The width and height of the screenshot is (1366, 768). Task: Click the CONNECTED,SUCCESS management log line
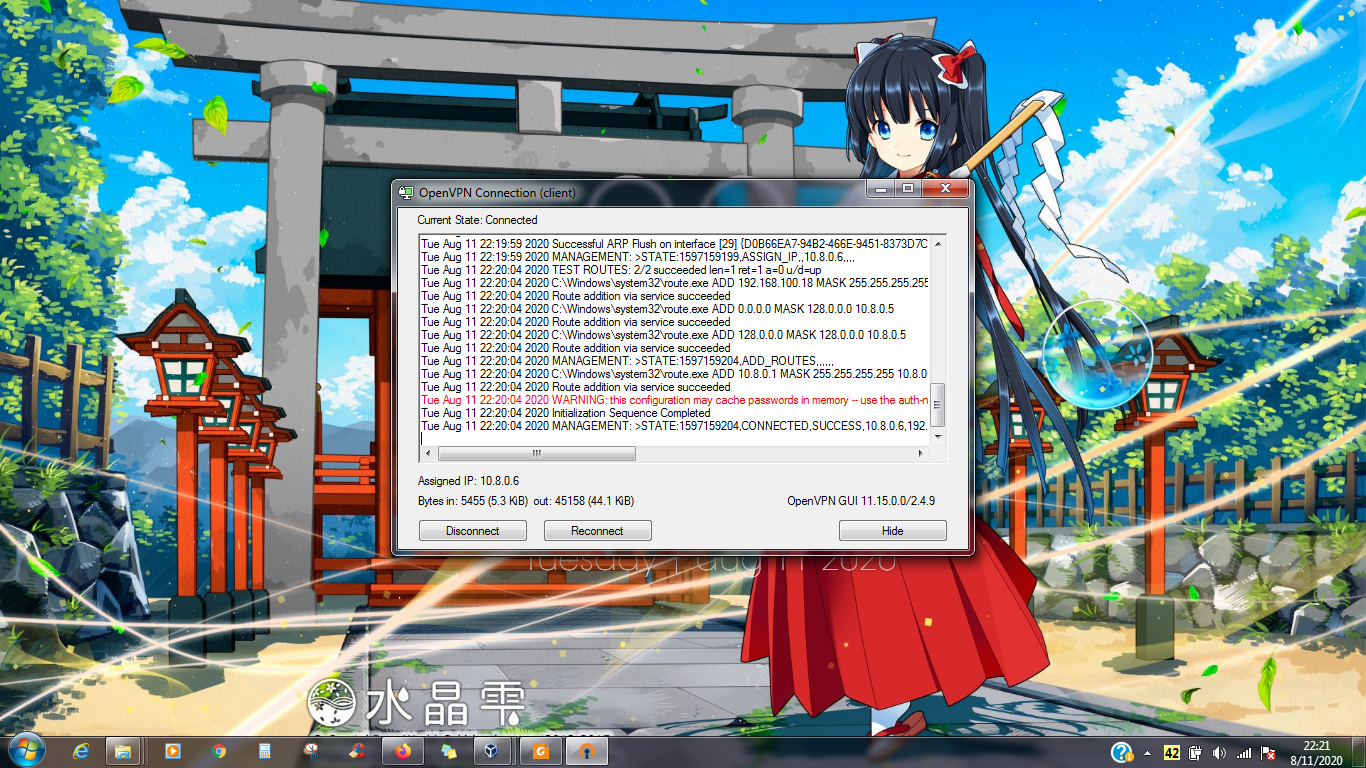[x=674, y=426]
